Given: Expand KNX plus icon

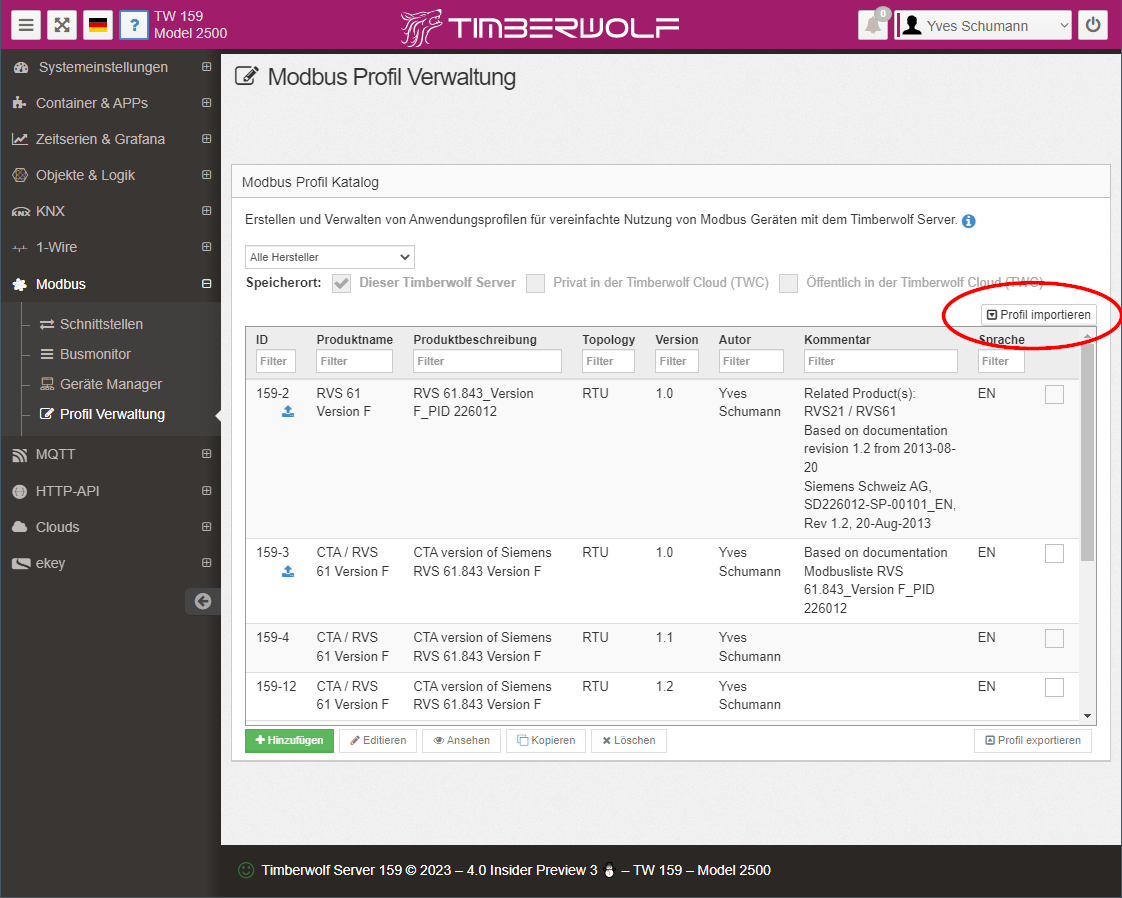Looking at the screenshot, I should tap(206, 210).
